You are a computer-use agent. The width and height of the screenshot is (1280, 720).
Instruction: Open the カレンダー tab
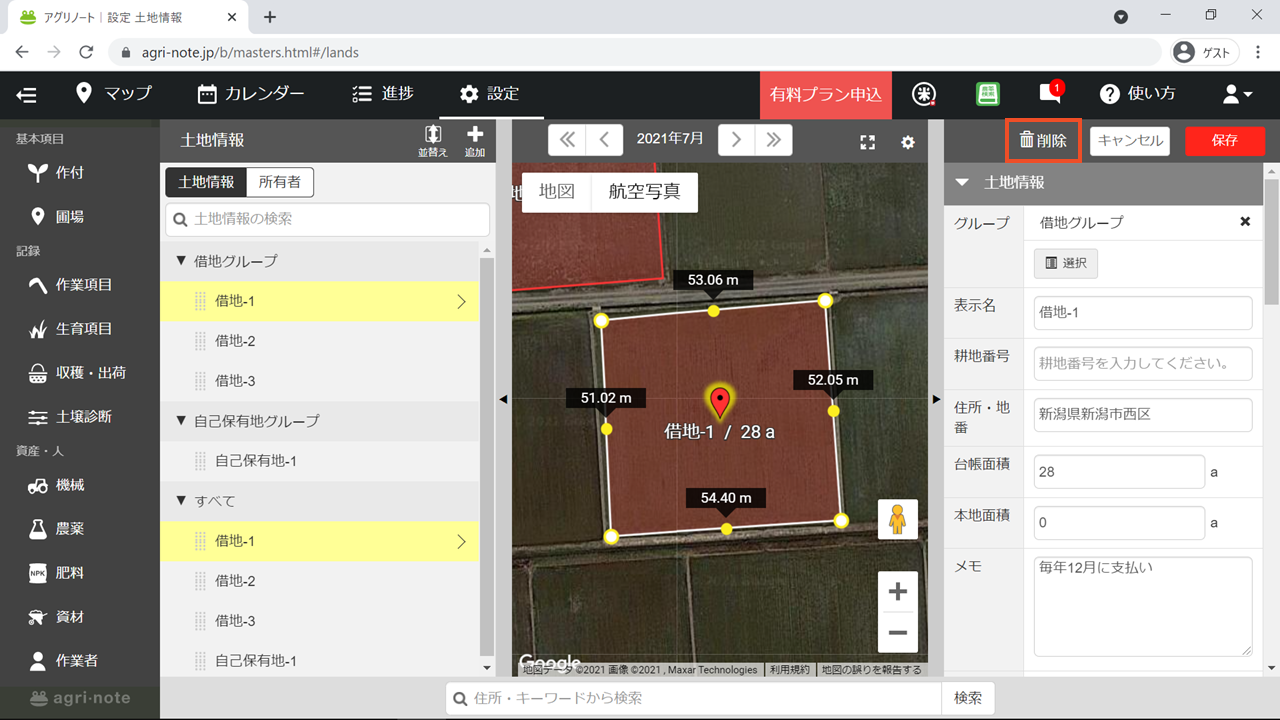(251, 94)
